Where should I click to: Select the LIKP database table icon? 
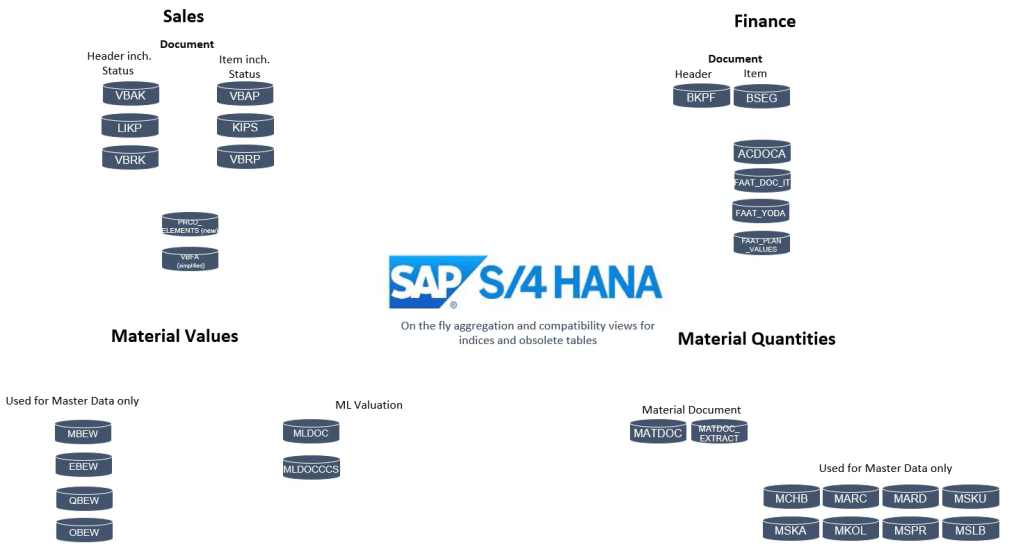pos(130,126)
